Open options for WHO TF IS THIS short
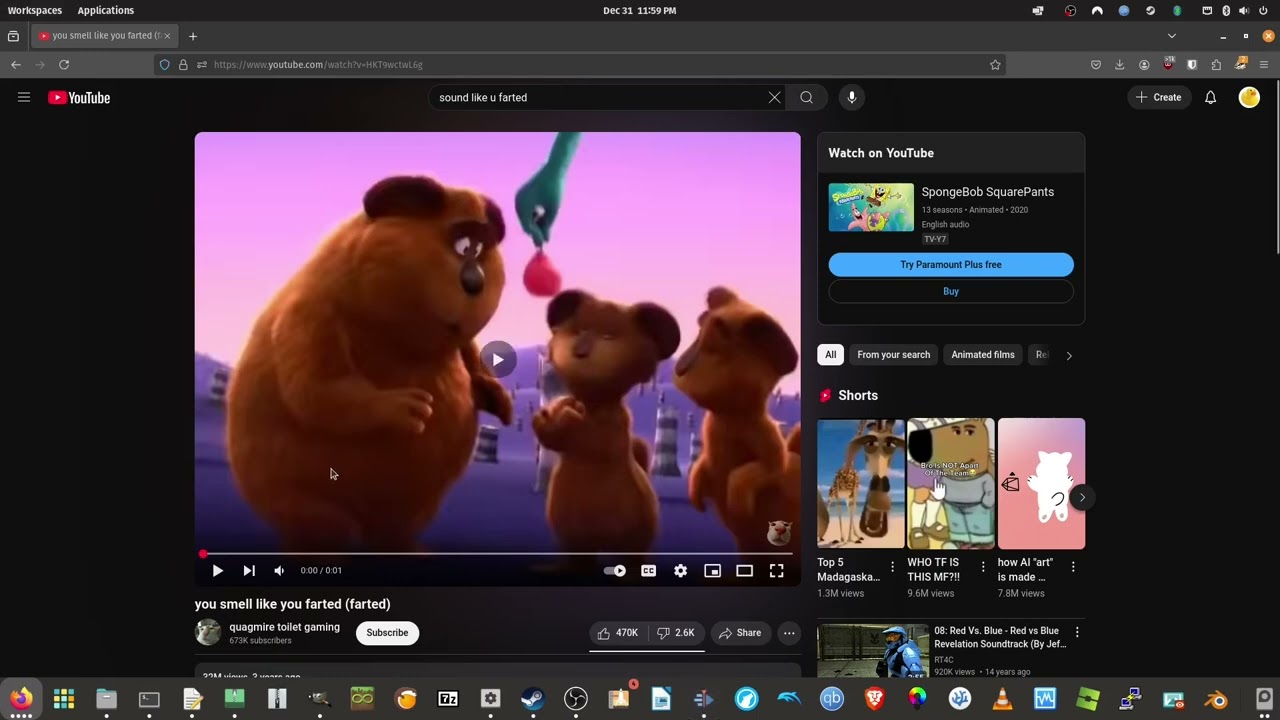 click(x=983, y=567)
